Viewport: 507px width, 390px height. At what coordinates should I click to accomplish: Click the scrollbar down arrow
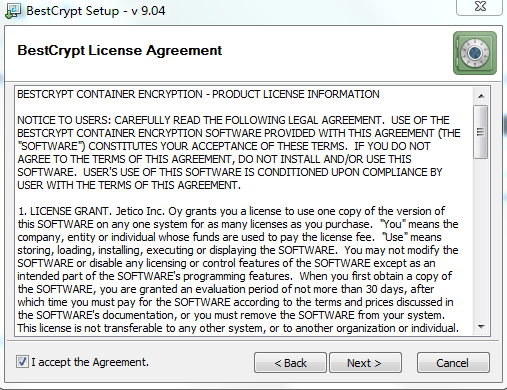[x=481, y=327]
